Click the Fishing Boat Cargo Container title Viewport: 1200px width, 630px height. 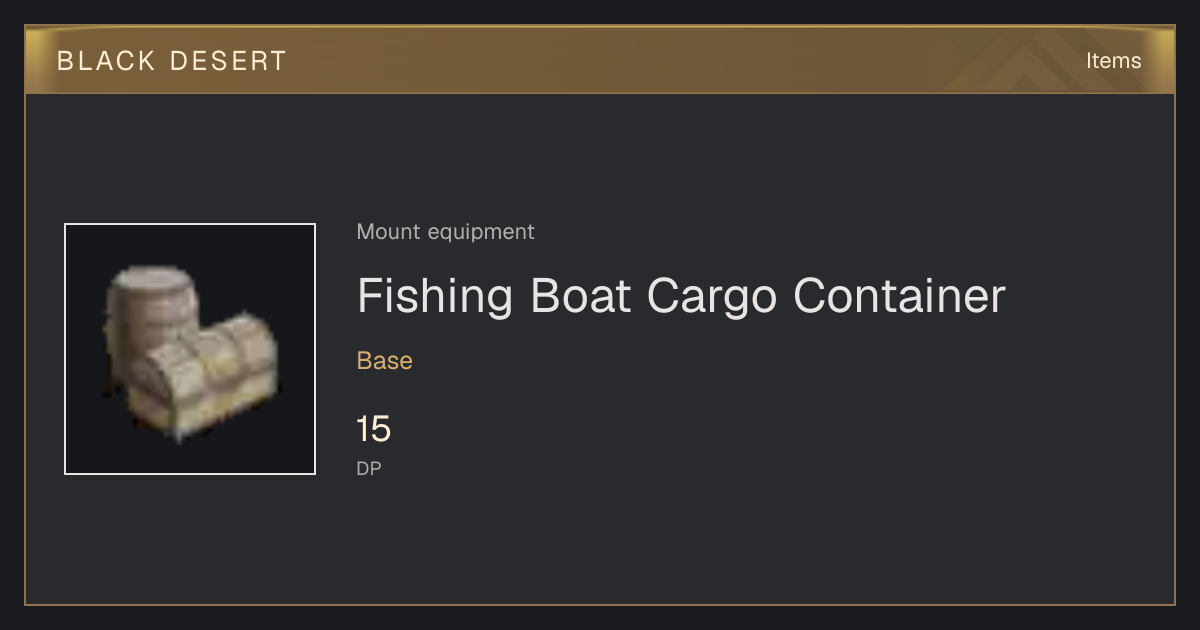point(681,296)
